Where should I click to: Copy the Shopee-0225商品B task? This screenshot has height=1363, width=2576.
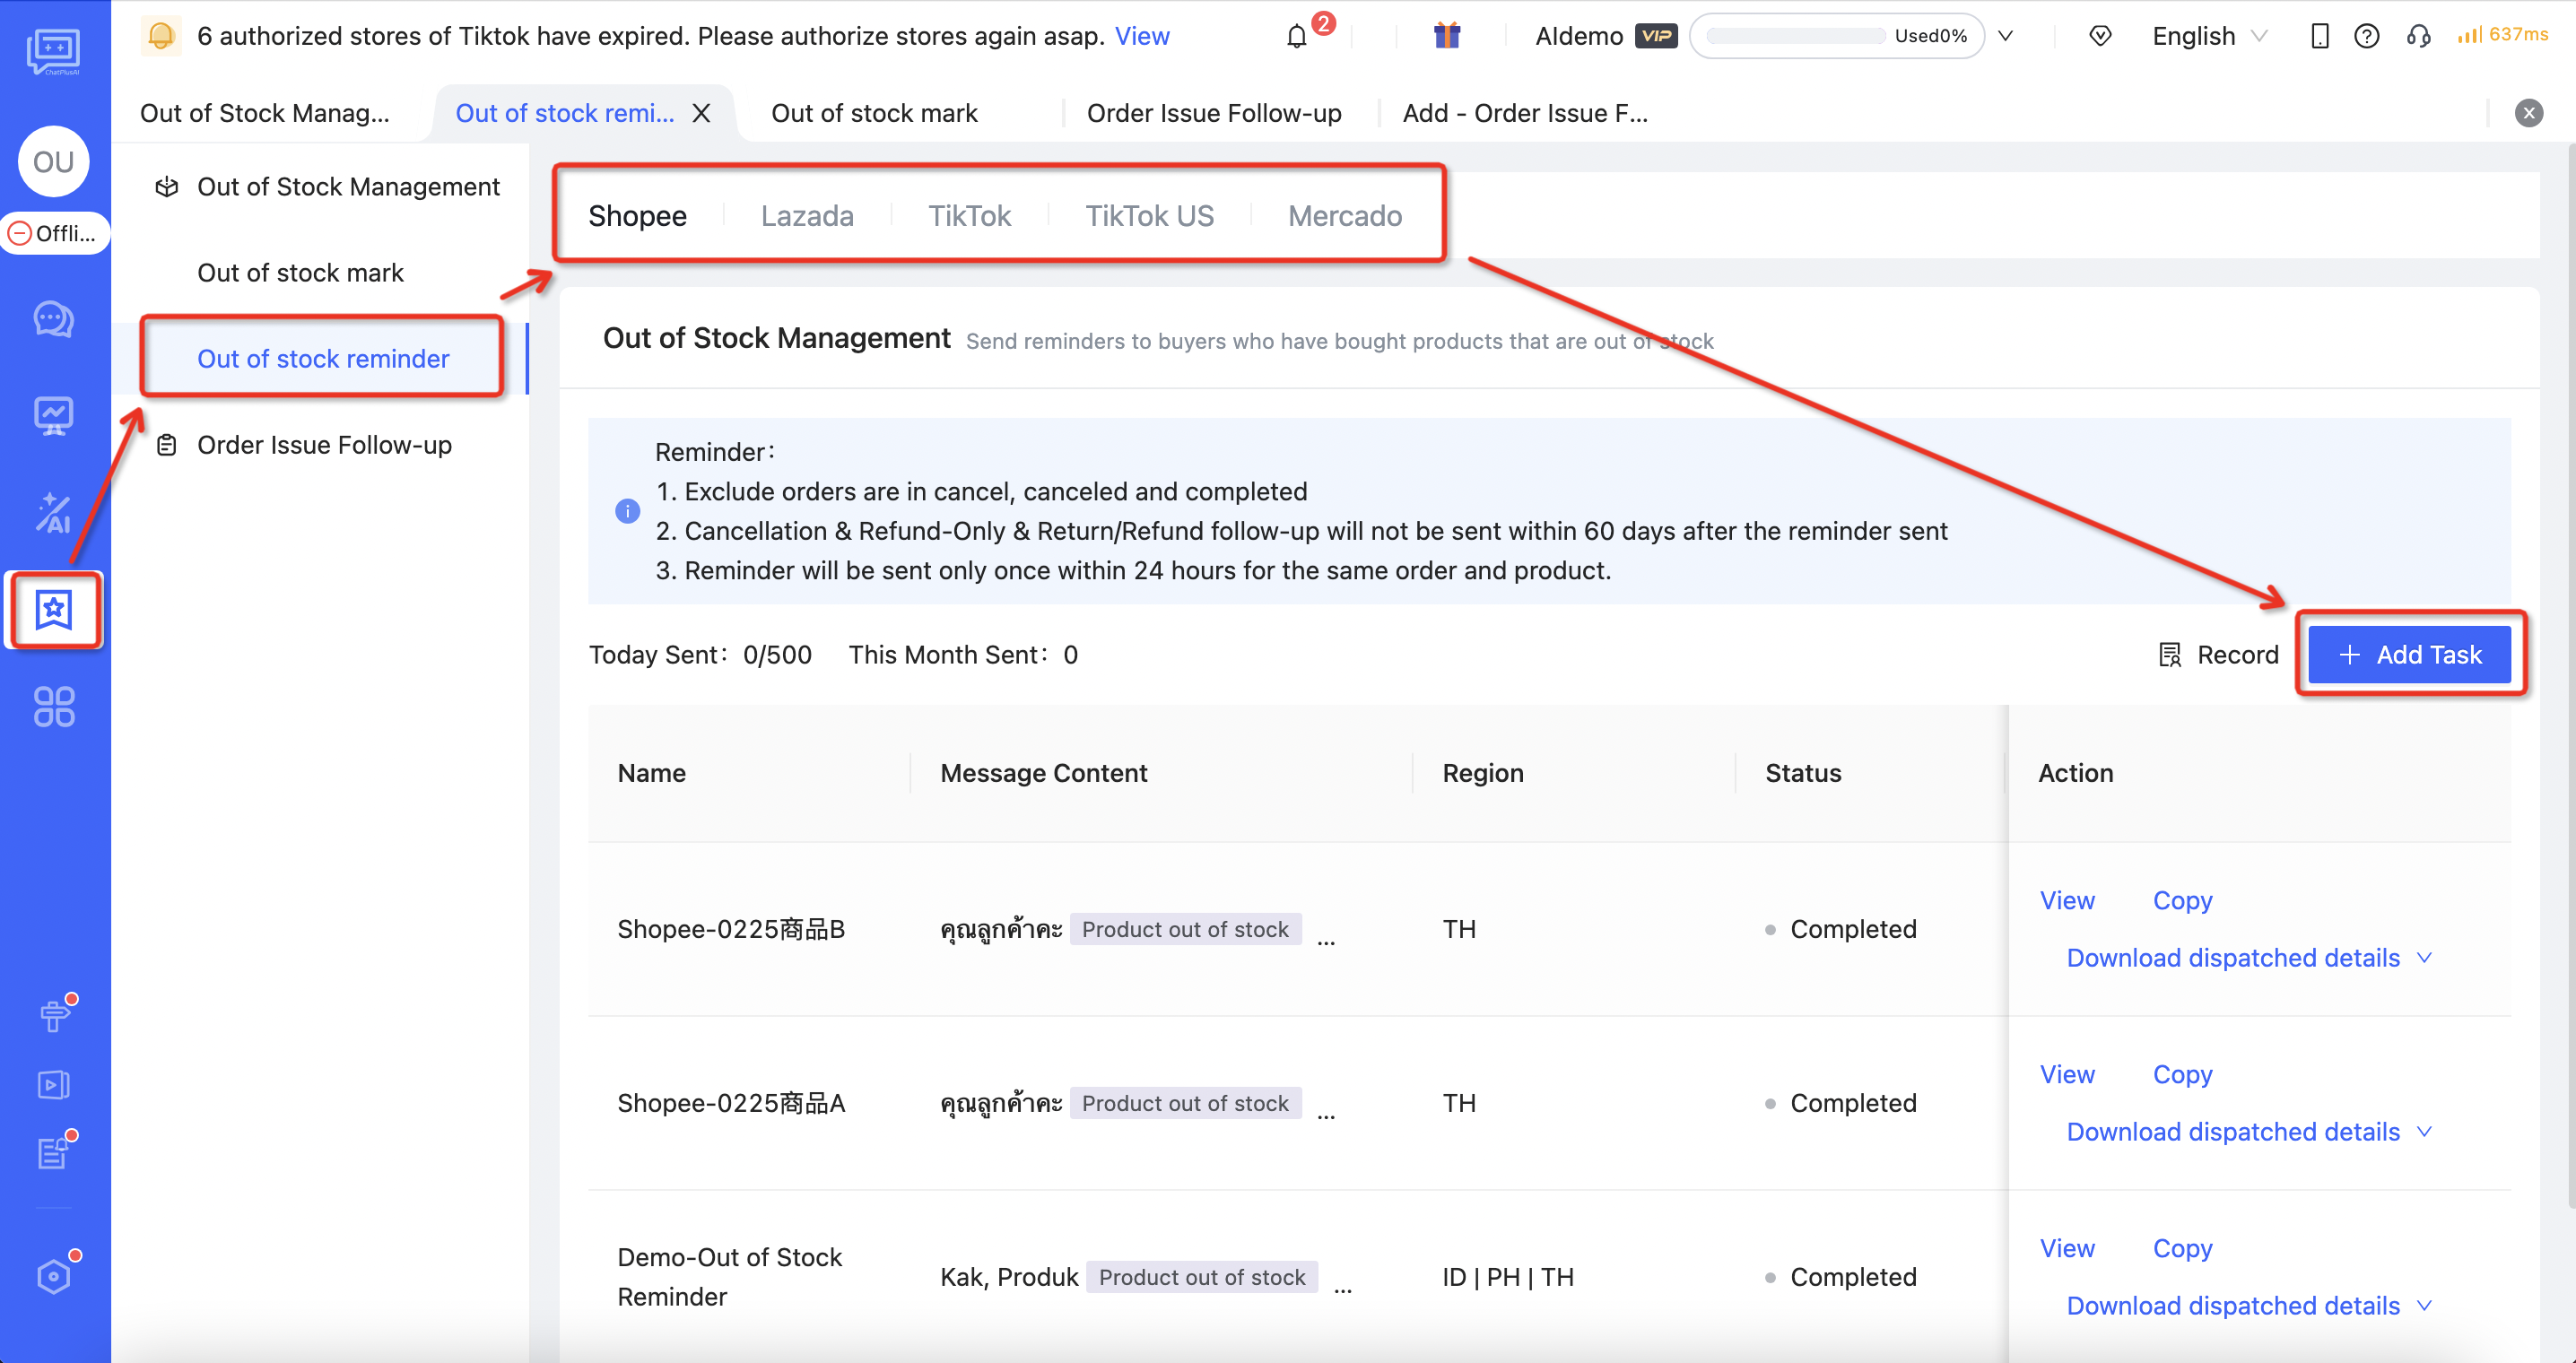click(2182, 900)
